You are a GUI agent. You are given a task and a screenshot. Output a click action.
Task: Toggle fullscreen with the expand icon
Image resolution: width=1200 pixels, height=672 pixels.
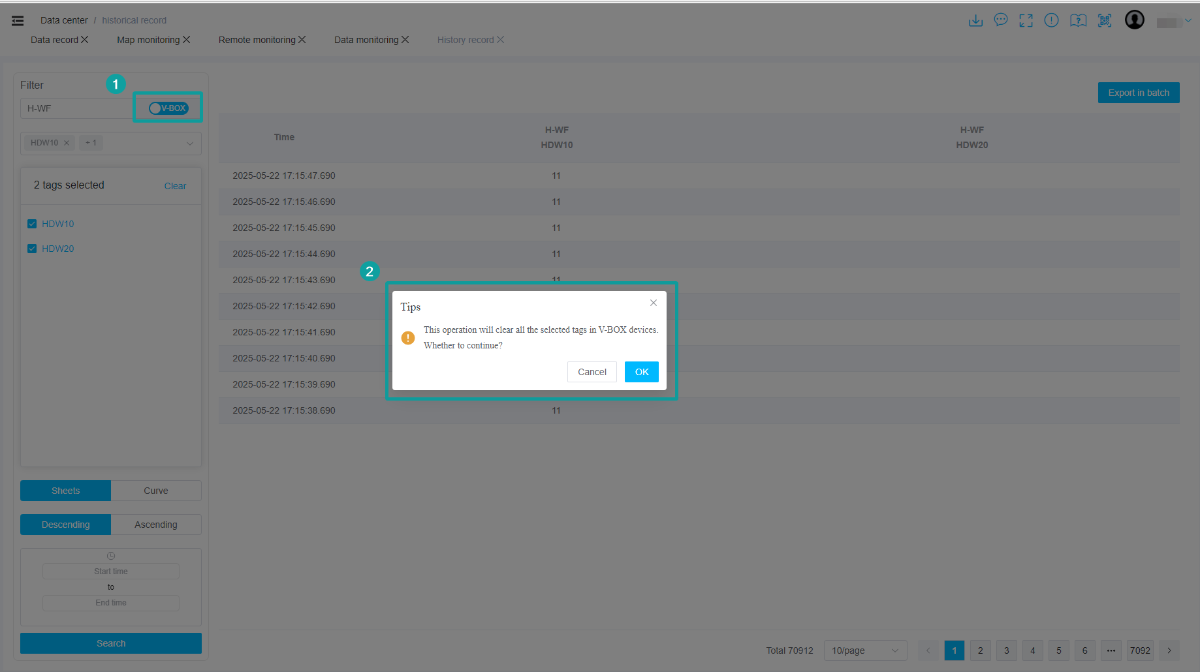[1026, 20]
